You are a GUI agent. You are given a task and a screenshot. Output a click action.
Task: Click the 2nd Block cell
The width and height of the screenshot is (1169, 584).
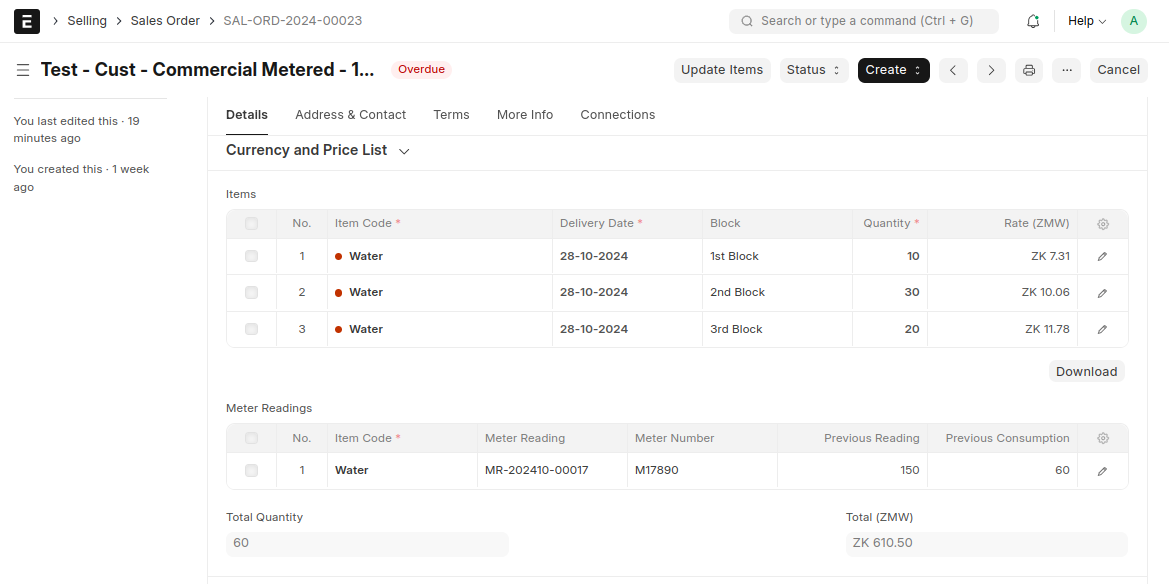coord(777,293)
